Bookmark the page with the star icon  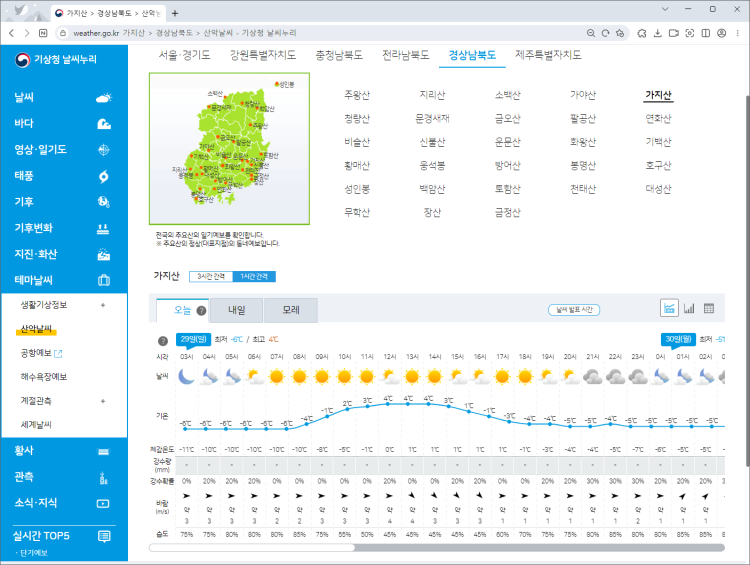click(x=620, y=33)
